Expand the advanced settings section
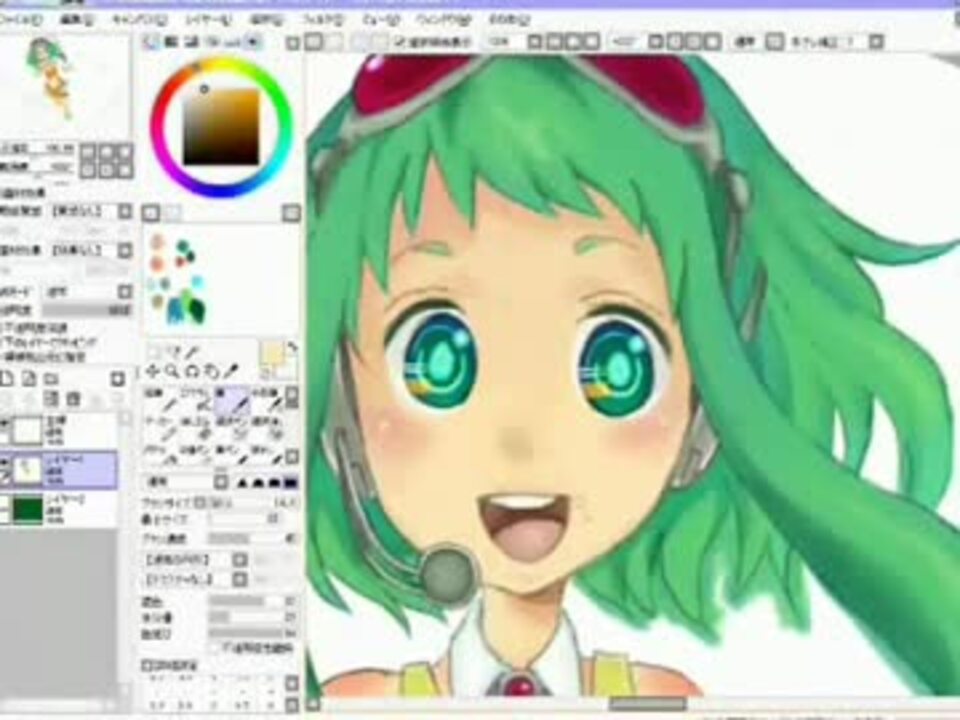This screenshot has height=720, width=960. pyautogui.click(x=146, y=665)
